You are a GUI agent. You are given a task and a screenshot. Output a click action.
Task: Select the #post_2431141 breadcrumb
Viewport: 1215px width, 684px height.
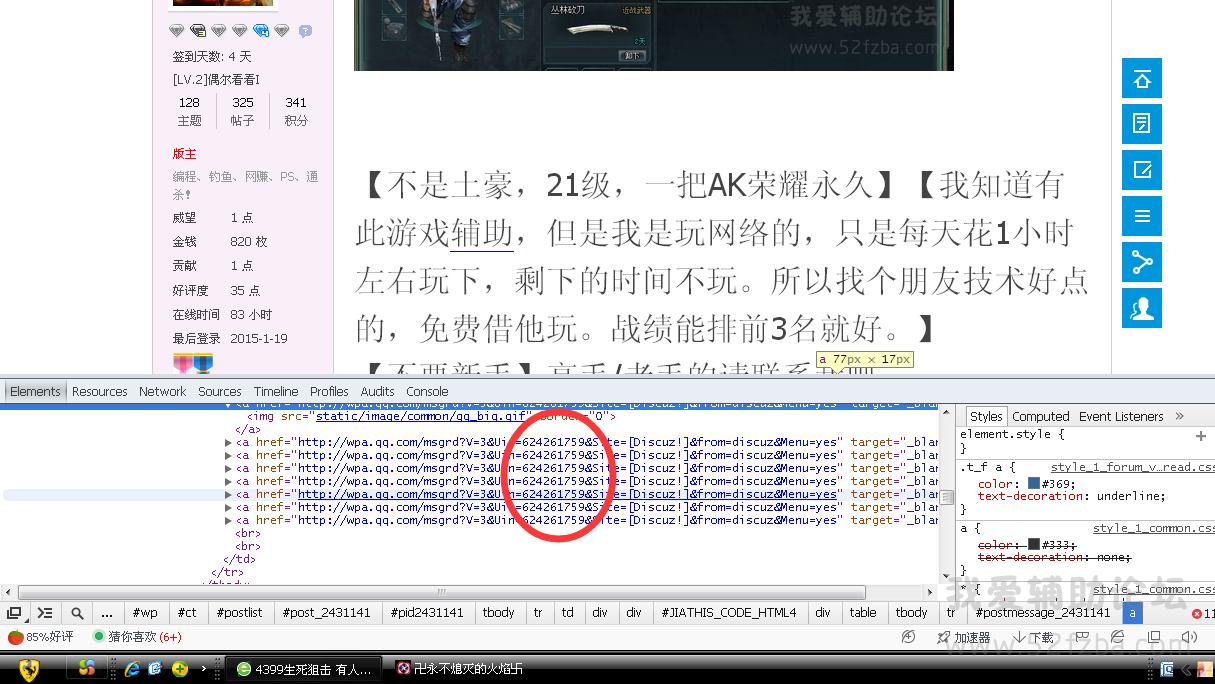tap(326, 613)
